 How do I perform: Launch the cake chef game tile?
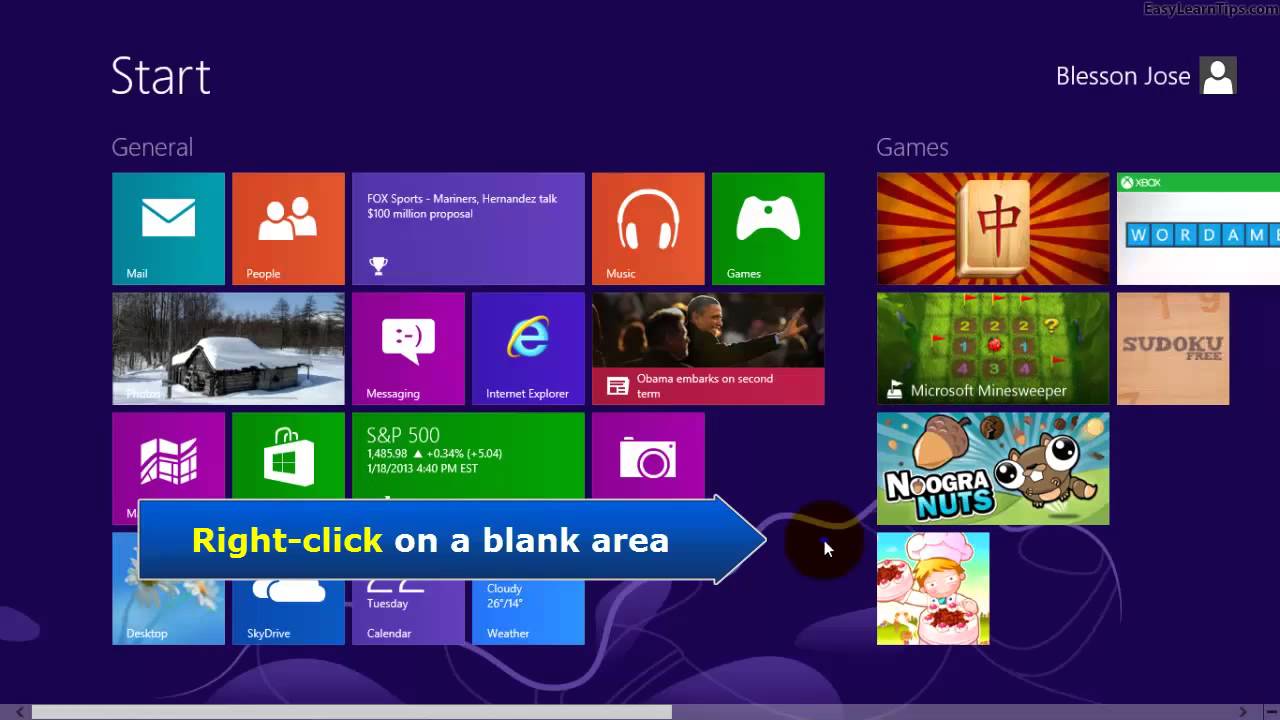point(933,589)
